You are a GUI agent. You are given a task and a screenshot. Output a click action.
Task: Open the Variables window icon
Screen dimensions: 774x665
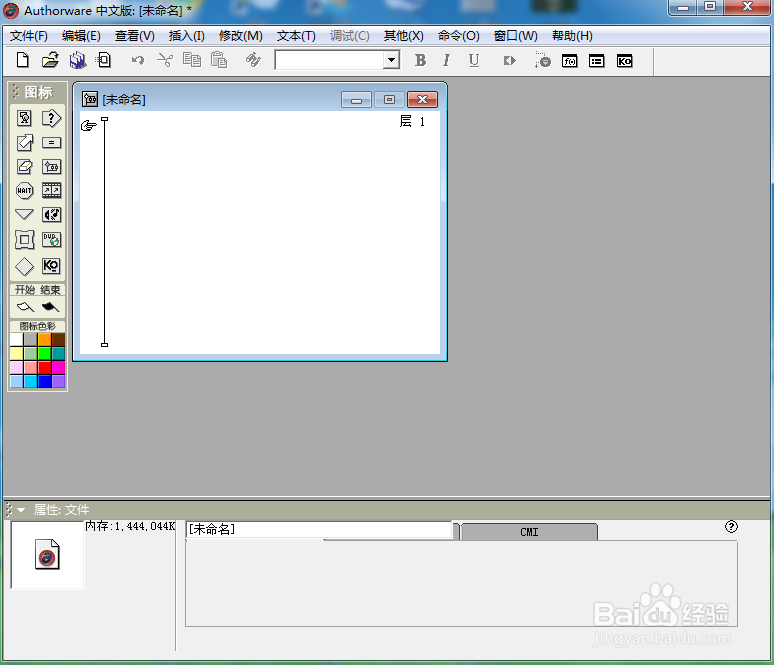(x=596, y=61)
